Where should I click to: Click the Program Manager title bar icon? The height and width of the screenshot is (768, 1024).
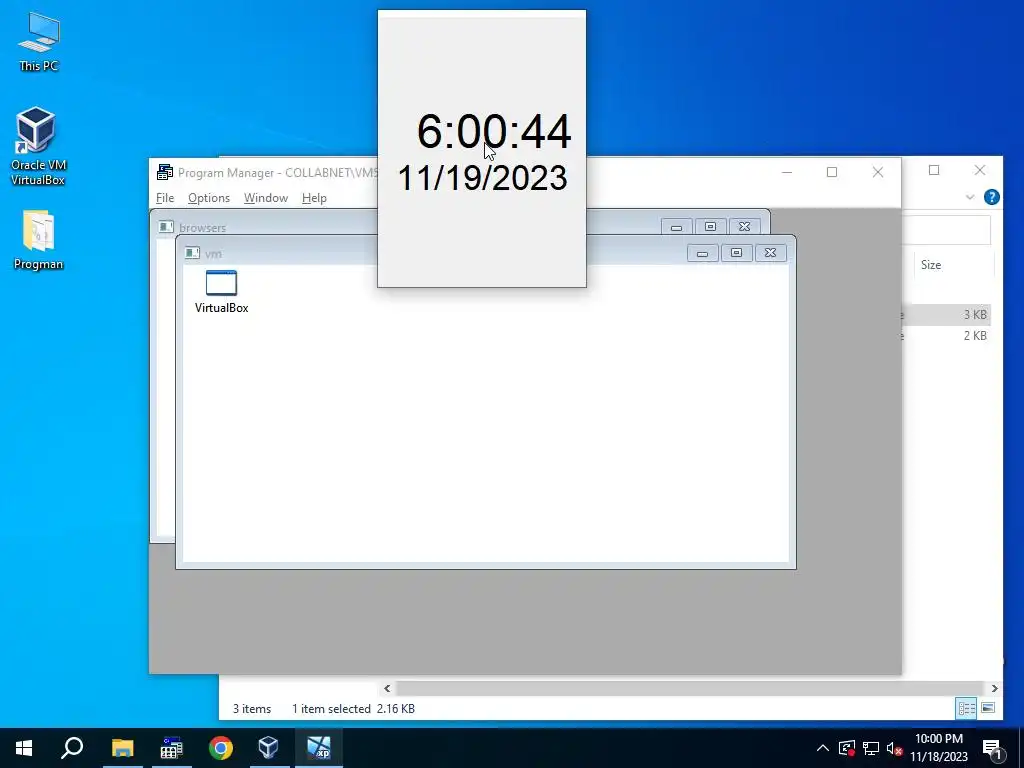(165, 172)
